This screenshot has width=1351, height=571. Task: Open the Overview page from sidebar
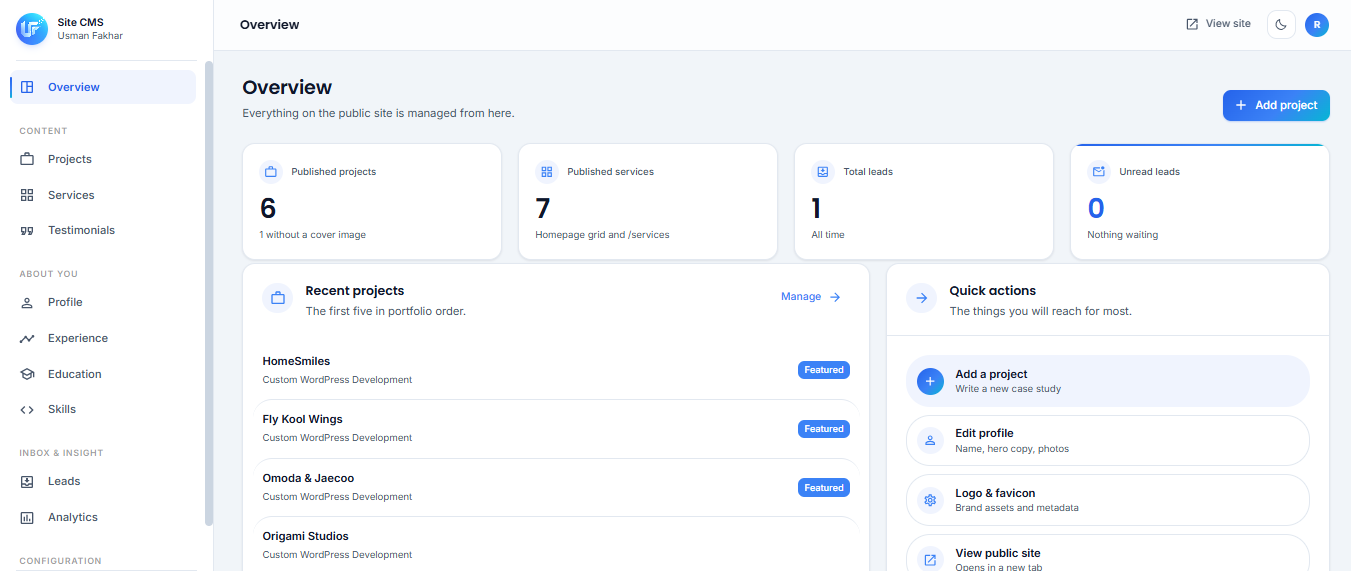pos(103,87)
